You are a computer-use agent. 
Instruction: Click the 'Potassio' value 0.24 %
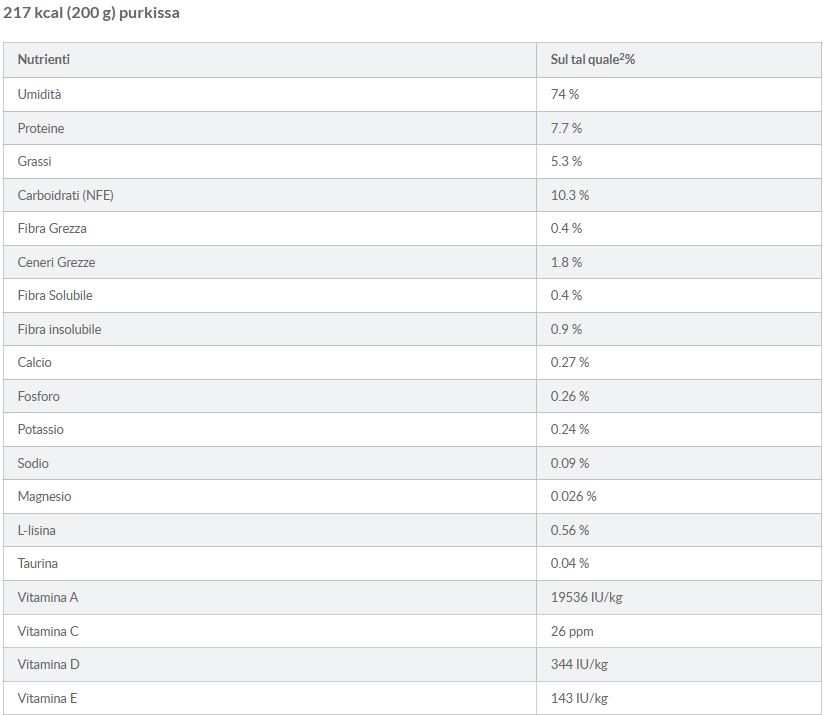[570, 429]
